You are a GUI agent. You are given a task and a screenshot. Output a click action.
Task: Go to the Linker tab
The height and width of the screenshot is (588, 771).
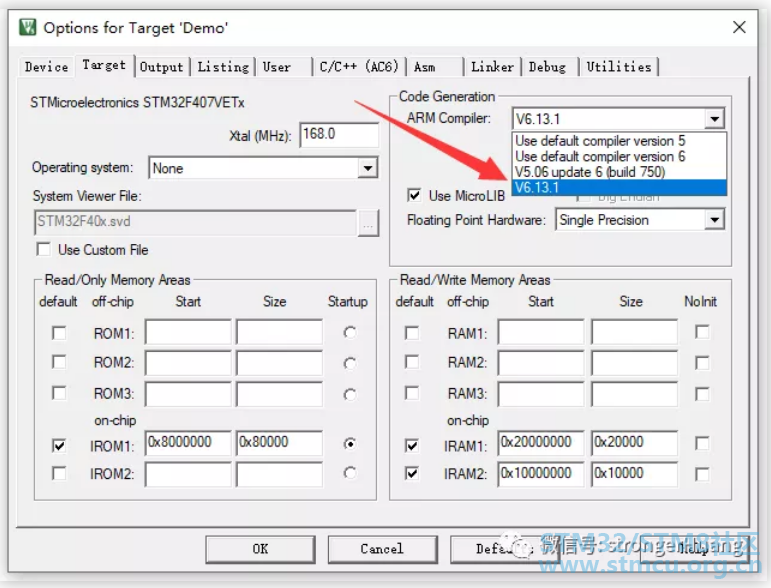tap(492, 67)
